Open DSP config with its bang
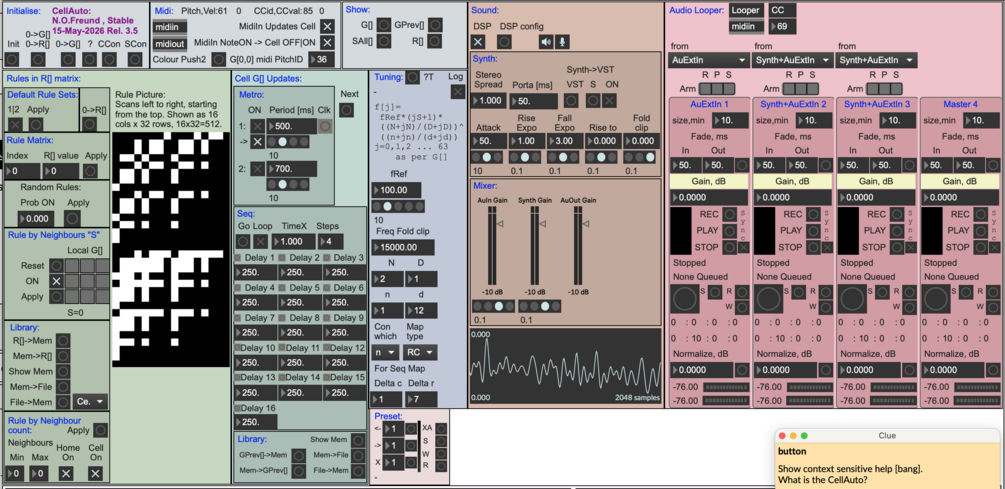This screenshot has height=489, width=1005. [505, 42]
